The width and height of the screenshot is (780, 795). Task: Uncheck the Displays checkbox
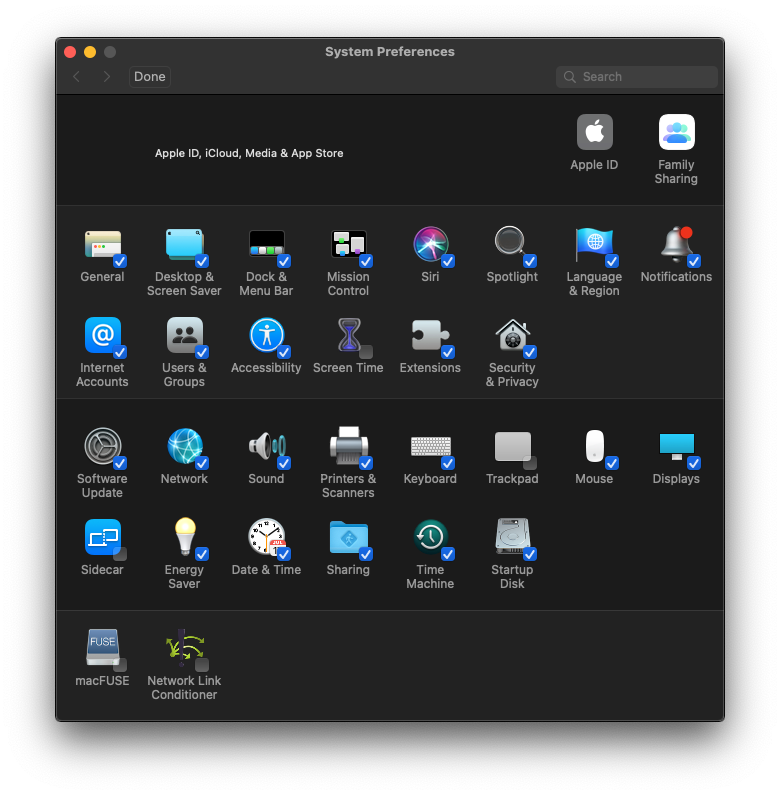(694, 463)
